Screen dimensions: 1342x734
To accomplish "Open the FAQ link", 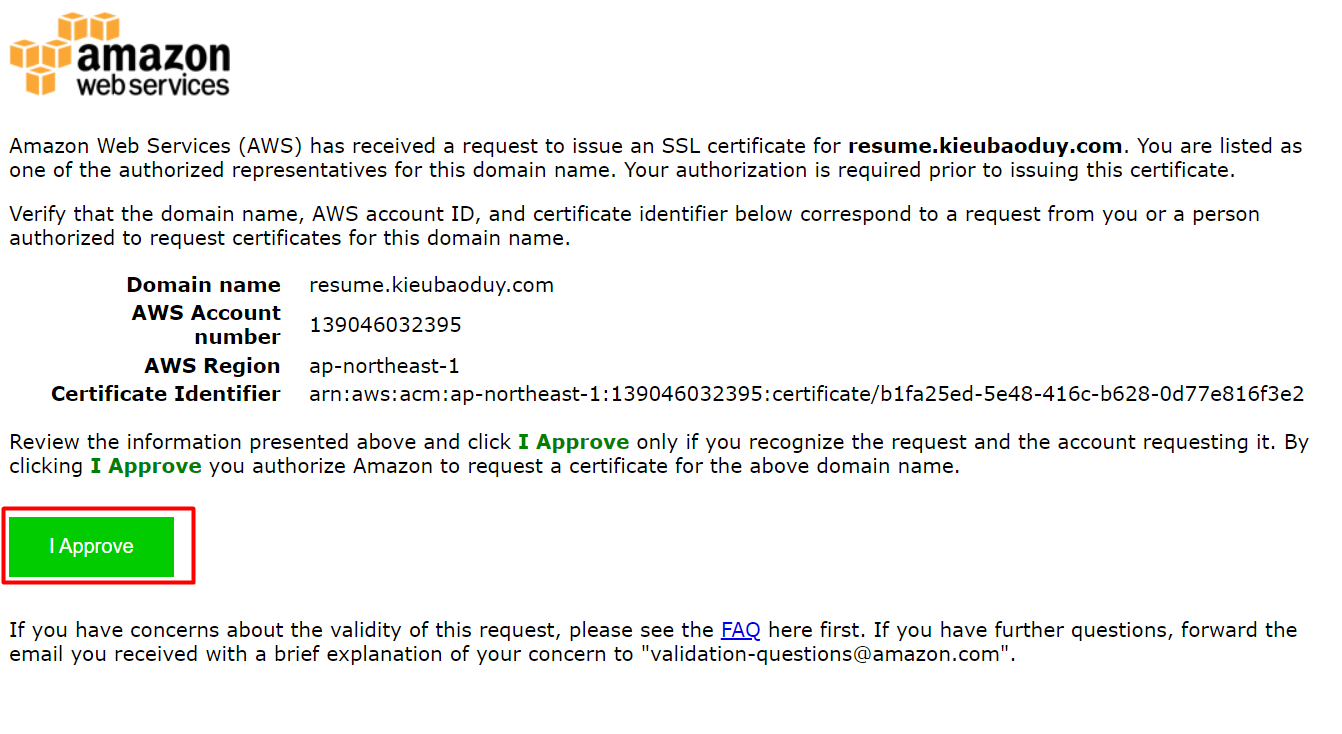I will 740,630.
